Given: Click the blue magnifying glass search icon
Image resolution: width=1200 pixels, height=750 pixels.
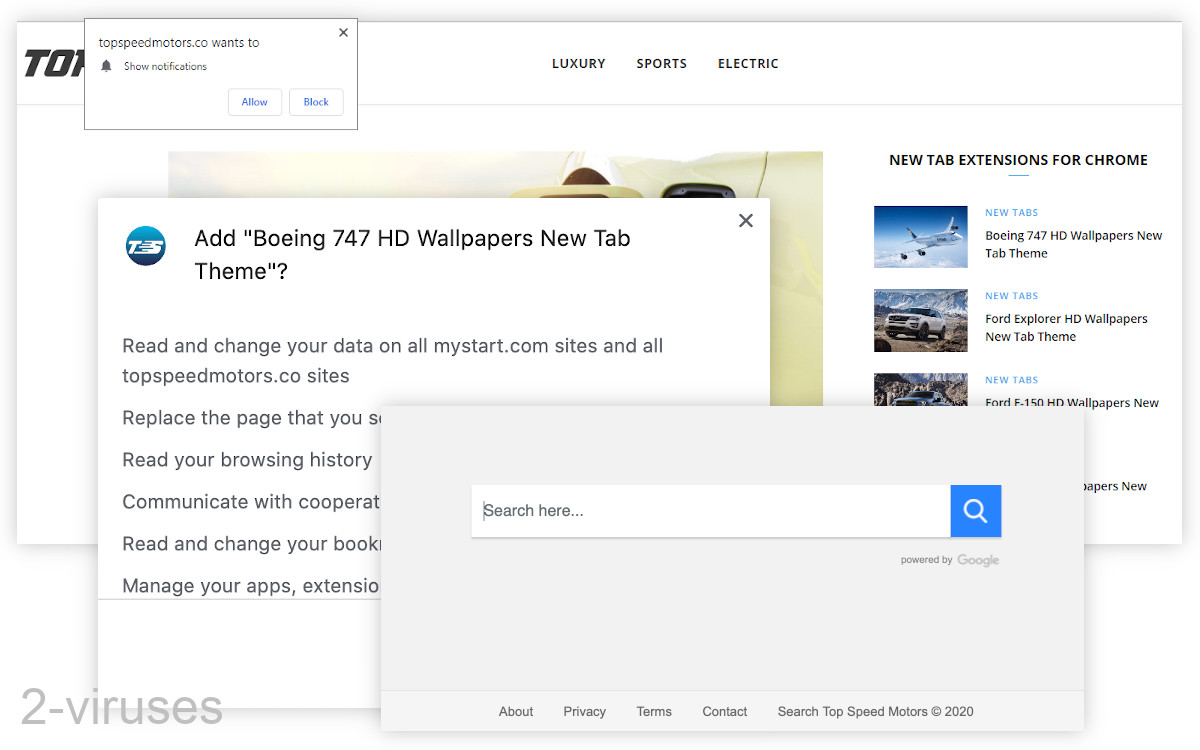Looking at the screenshot, I should click(975, 510).
